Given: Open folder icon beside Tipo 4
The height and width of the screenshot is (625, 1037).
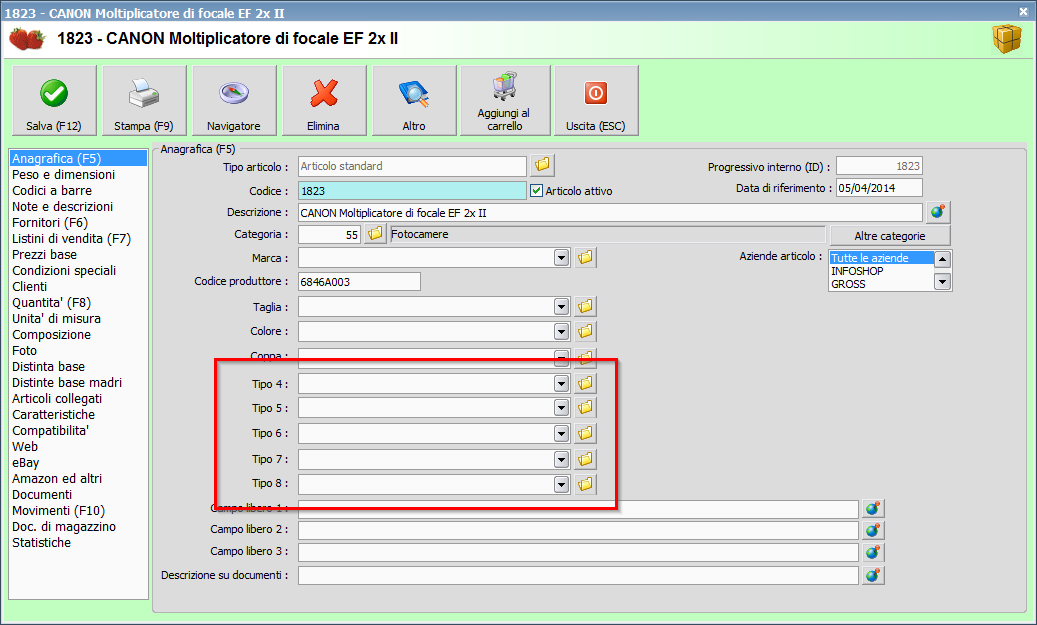Looking at the screenshot, I should 585,384.
